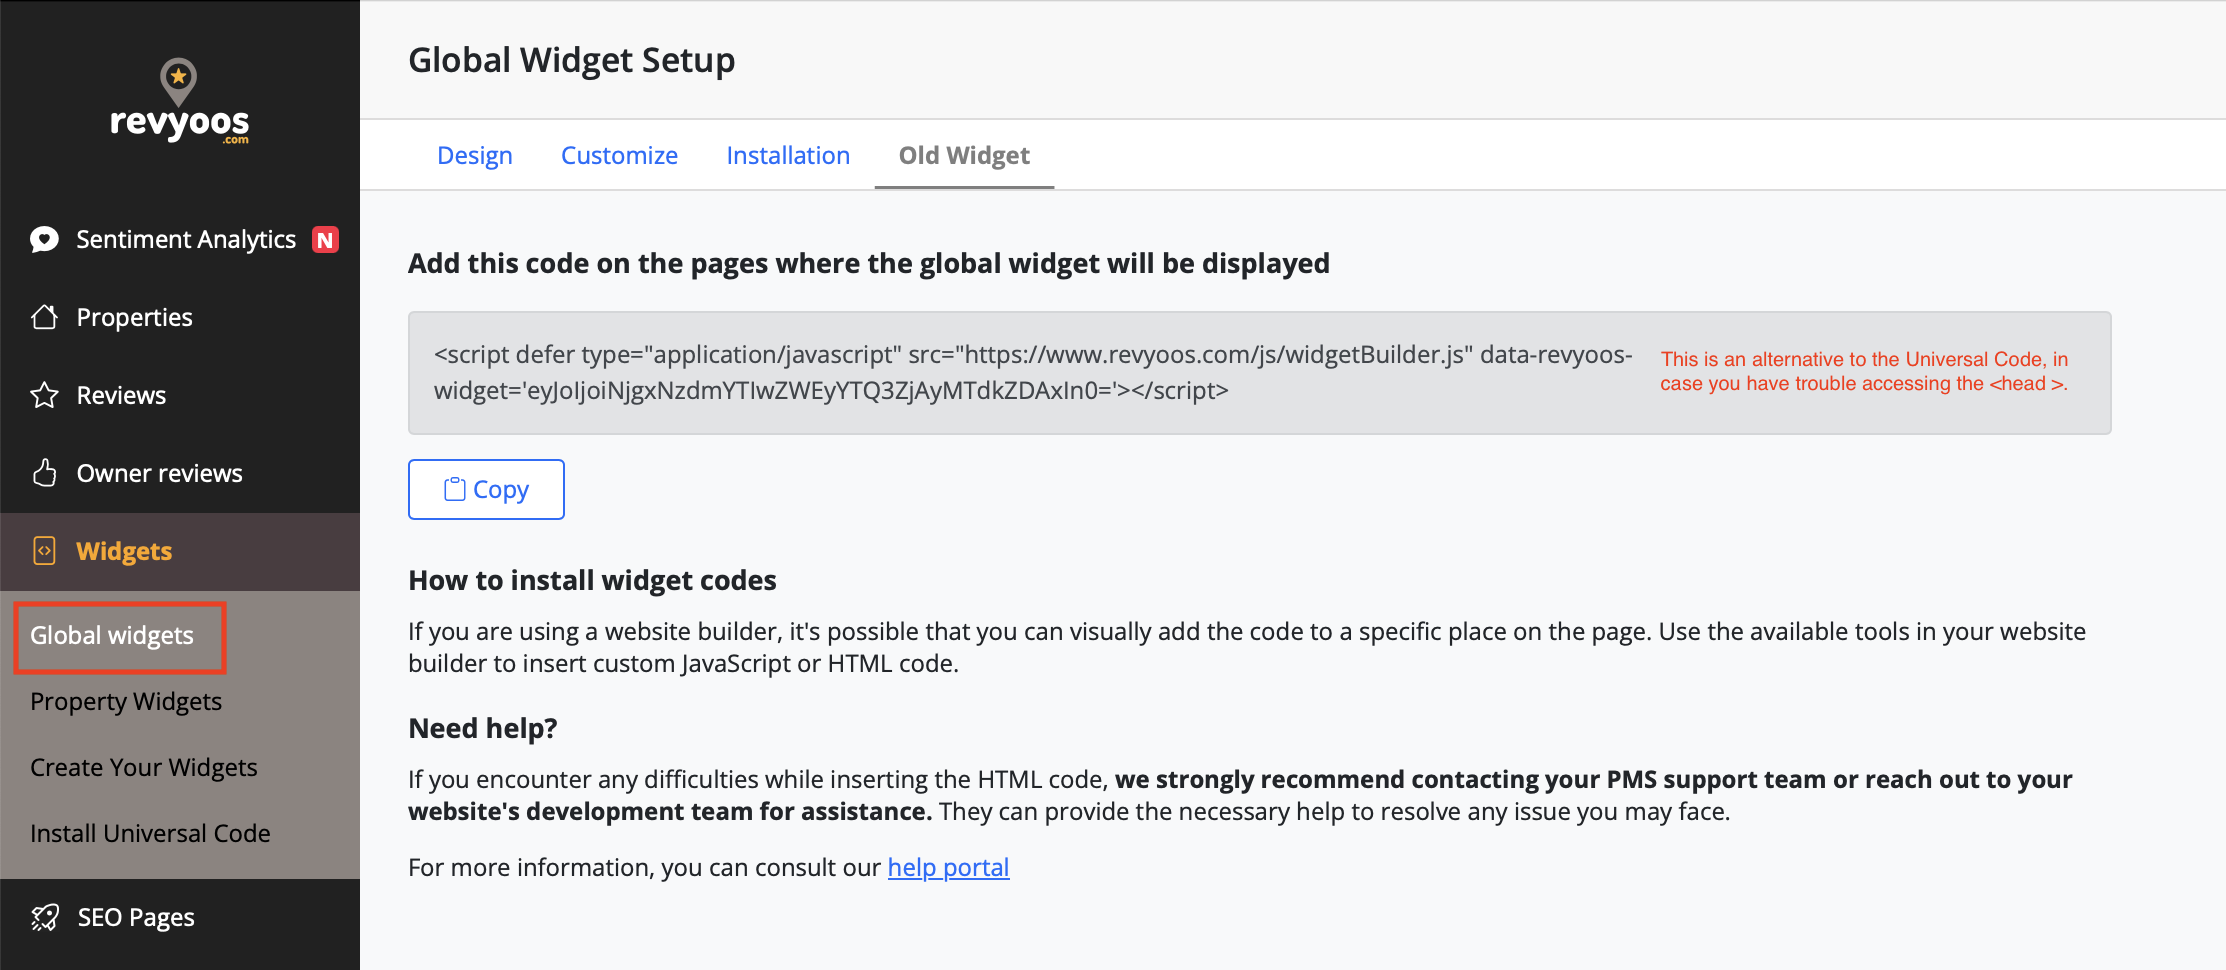The image size is (2226, 970).
Task: Click the red N badge
Action: pos(325,240)
